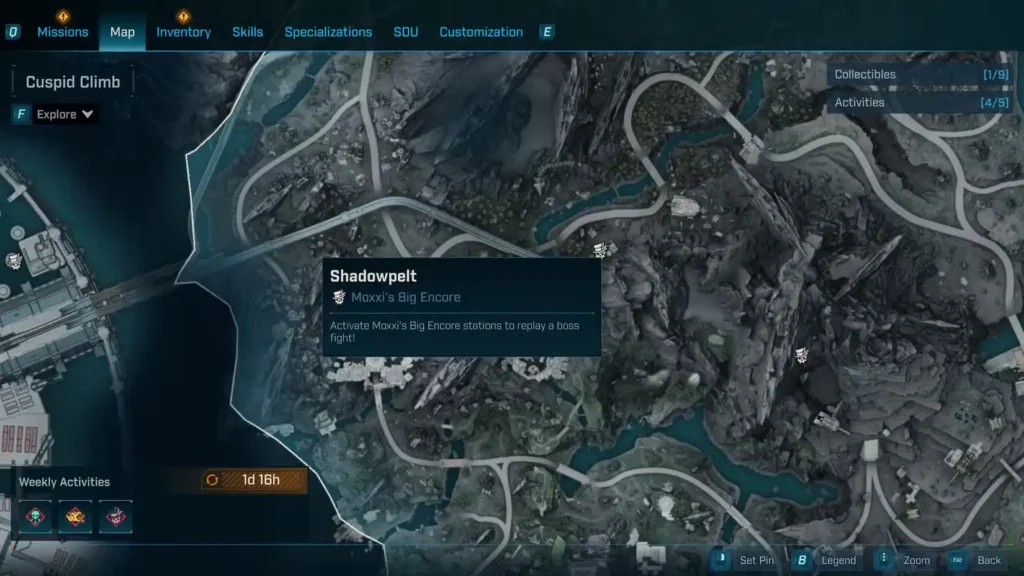Click Back to close the map

989,560
